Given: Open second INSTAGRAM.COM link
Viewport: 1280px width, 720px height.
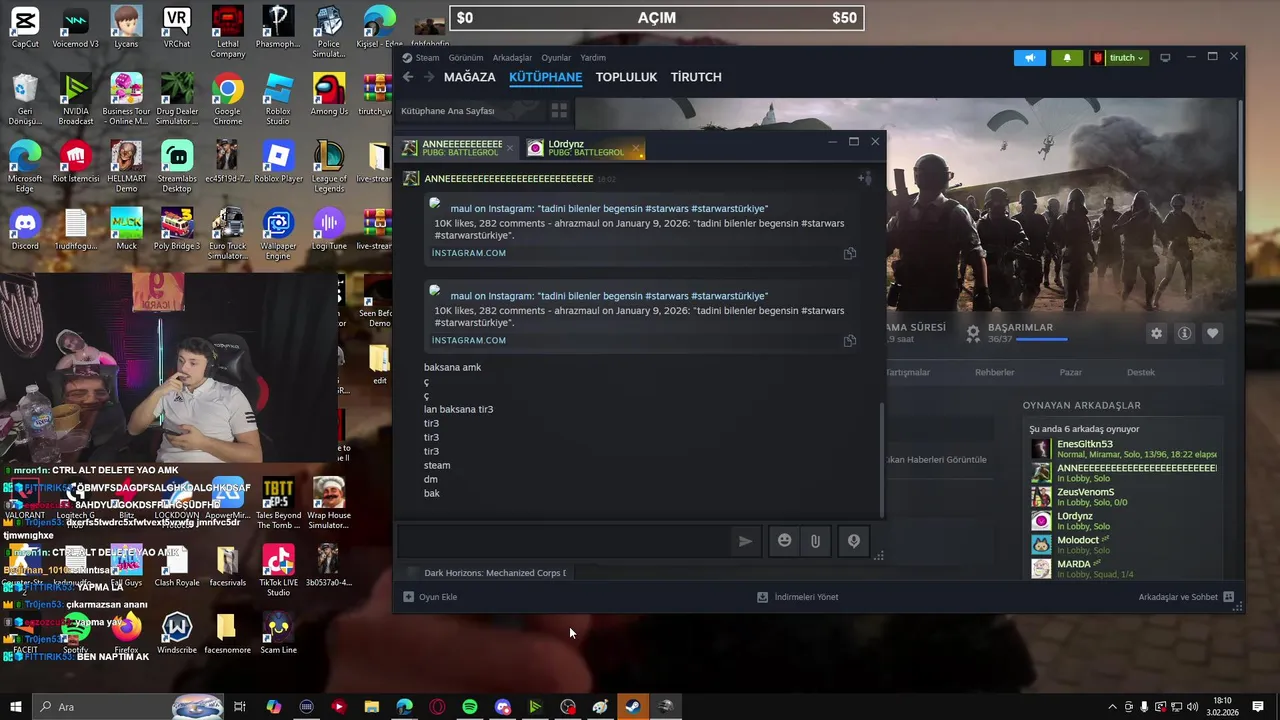Looking at the screenshot, I should click(469, 340).
